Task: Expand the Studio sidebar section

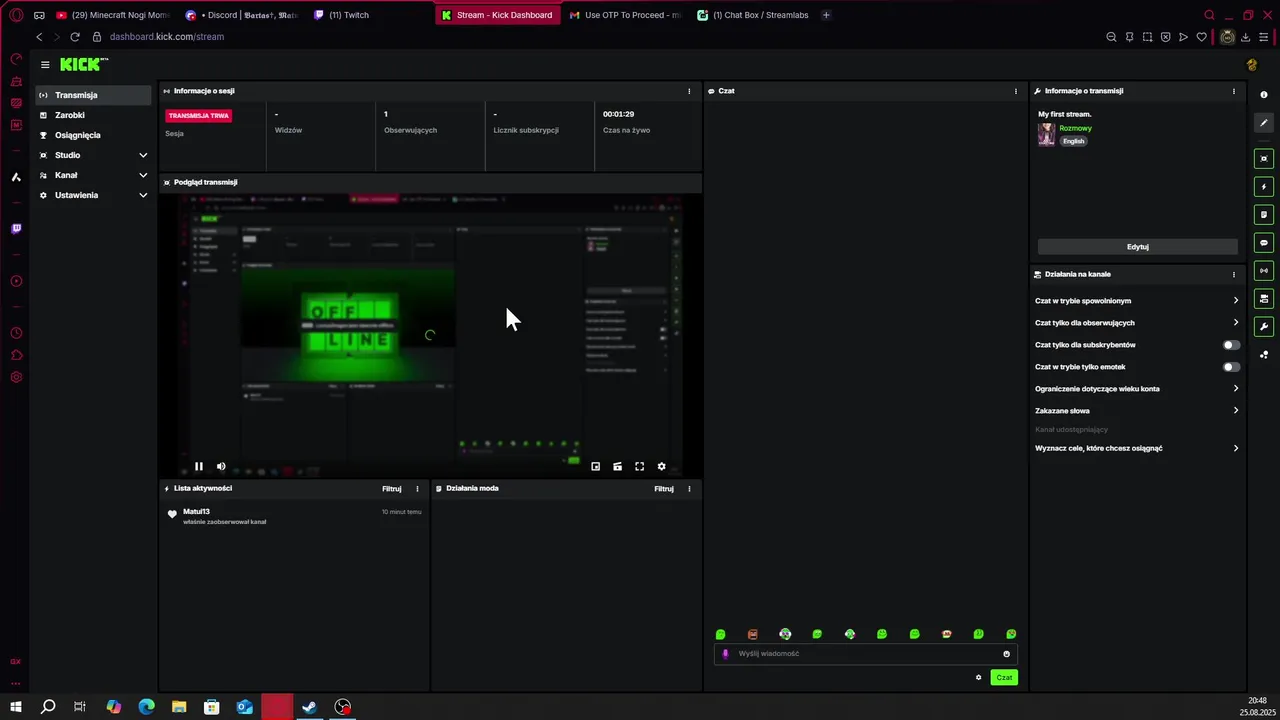Action: tap(93, 155)
